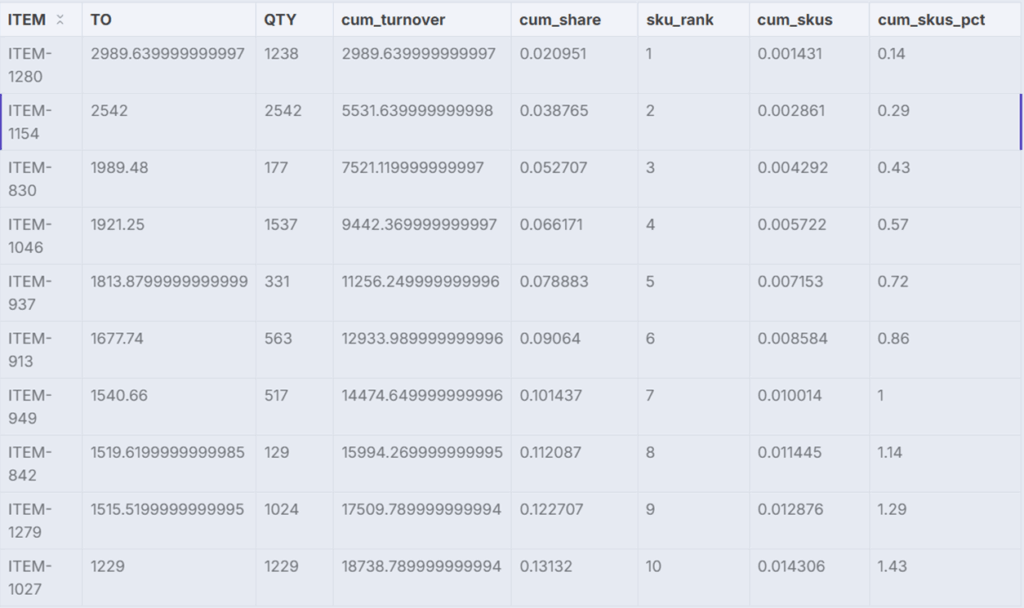The image size is (1024, 608).
Task: Click the cum_share value 0.112087
Action: point(548,453)
